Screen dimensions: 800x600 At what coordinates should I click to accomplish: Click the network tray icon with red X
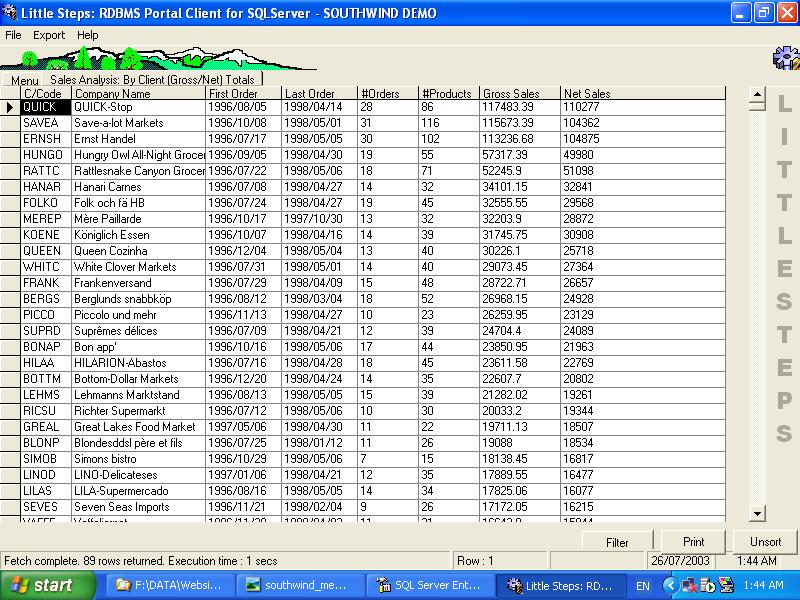(x=689, y=585)
